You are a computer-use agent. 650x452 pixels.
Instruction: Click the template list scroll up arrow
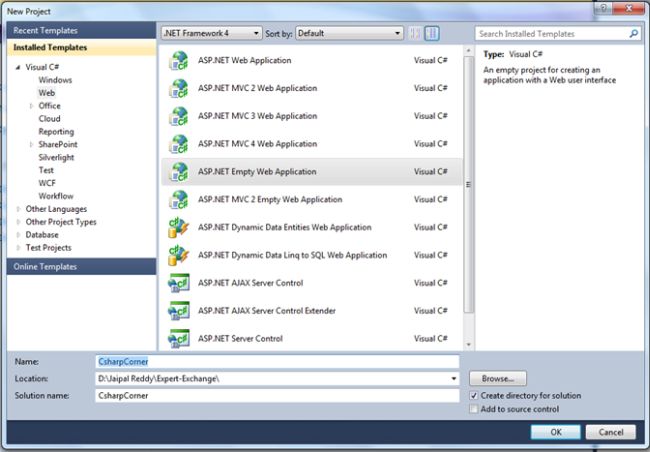click(x=468, y=51)
